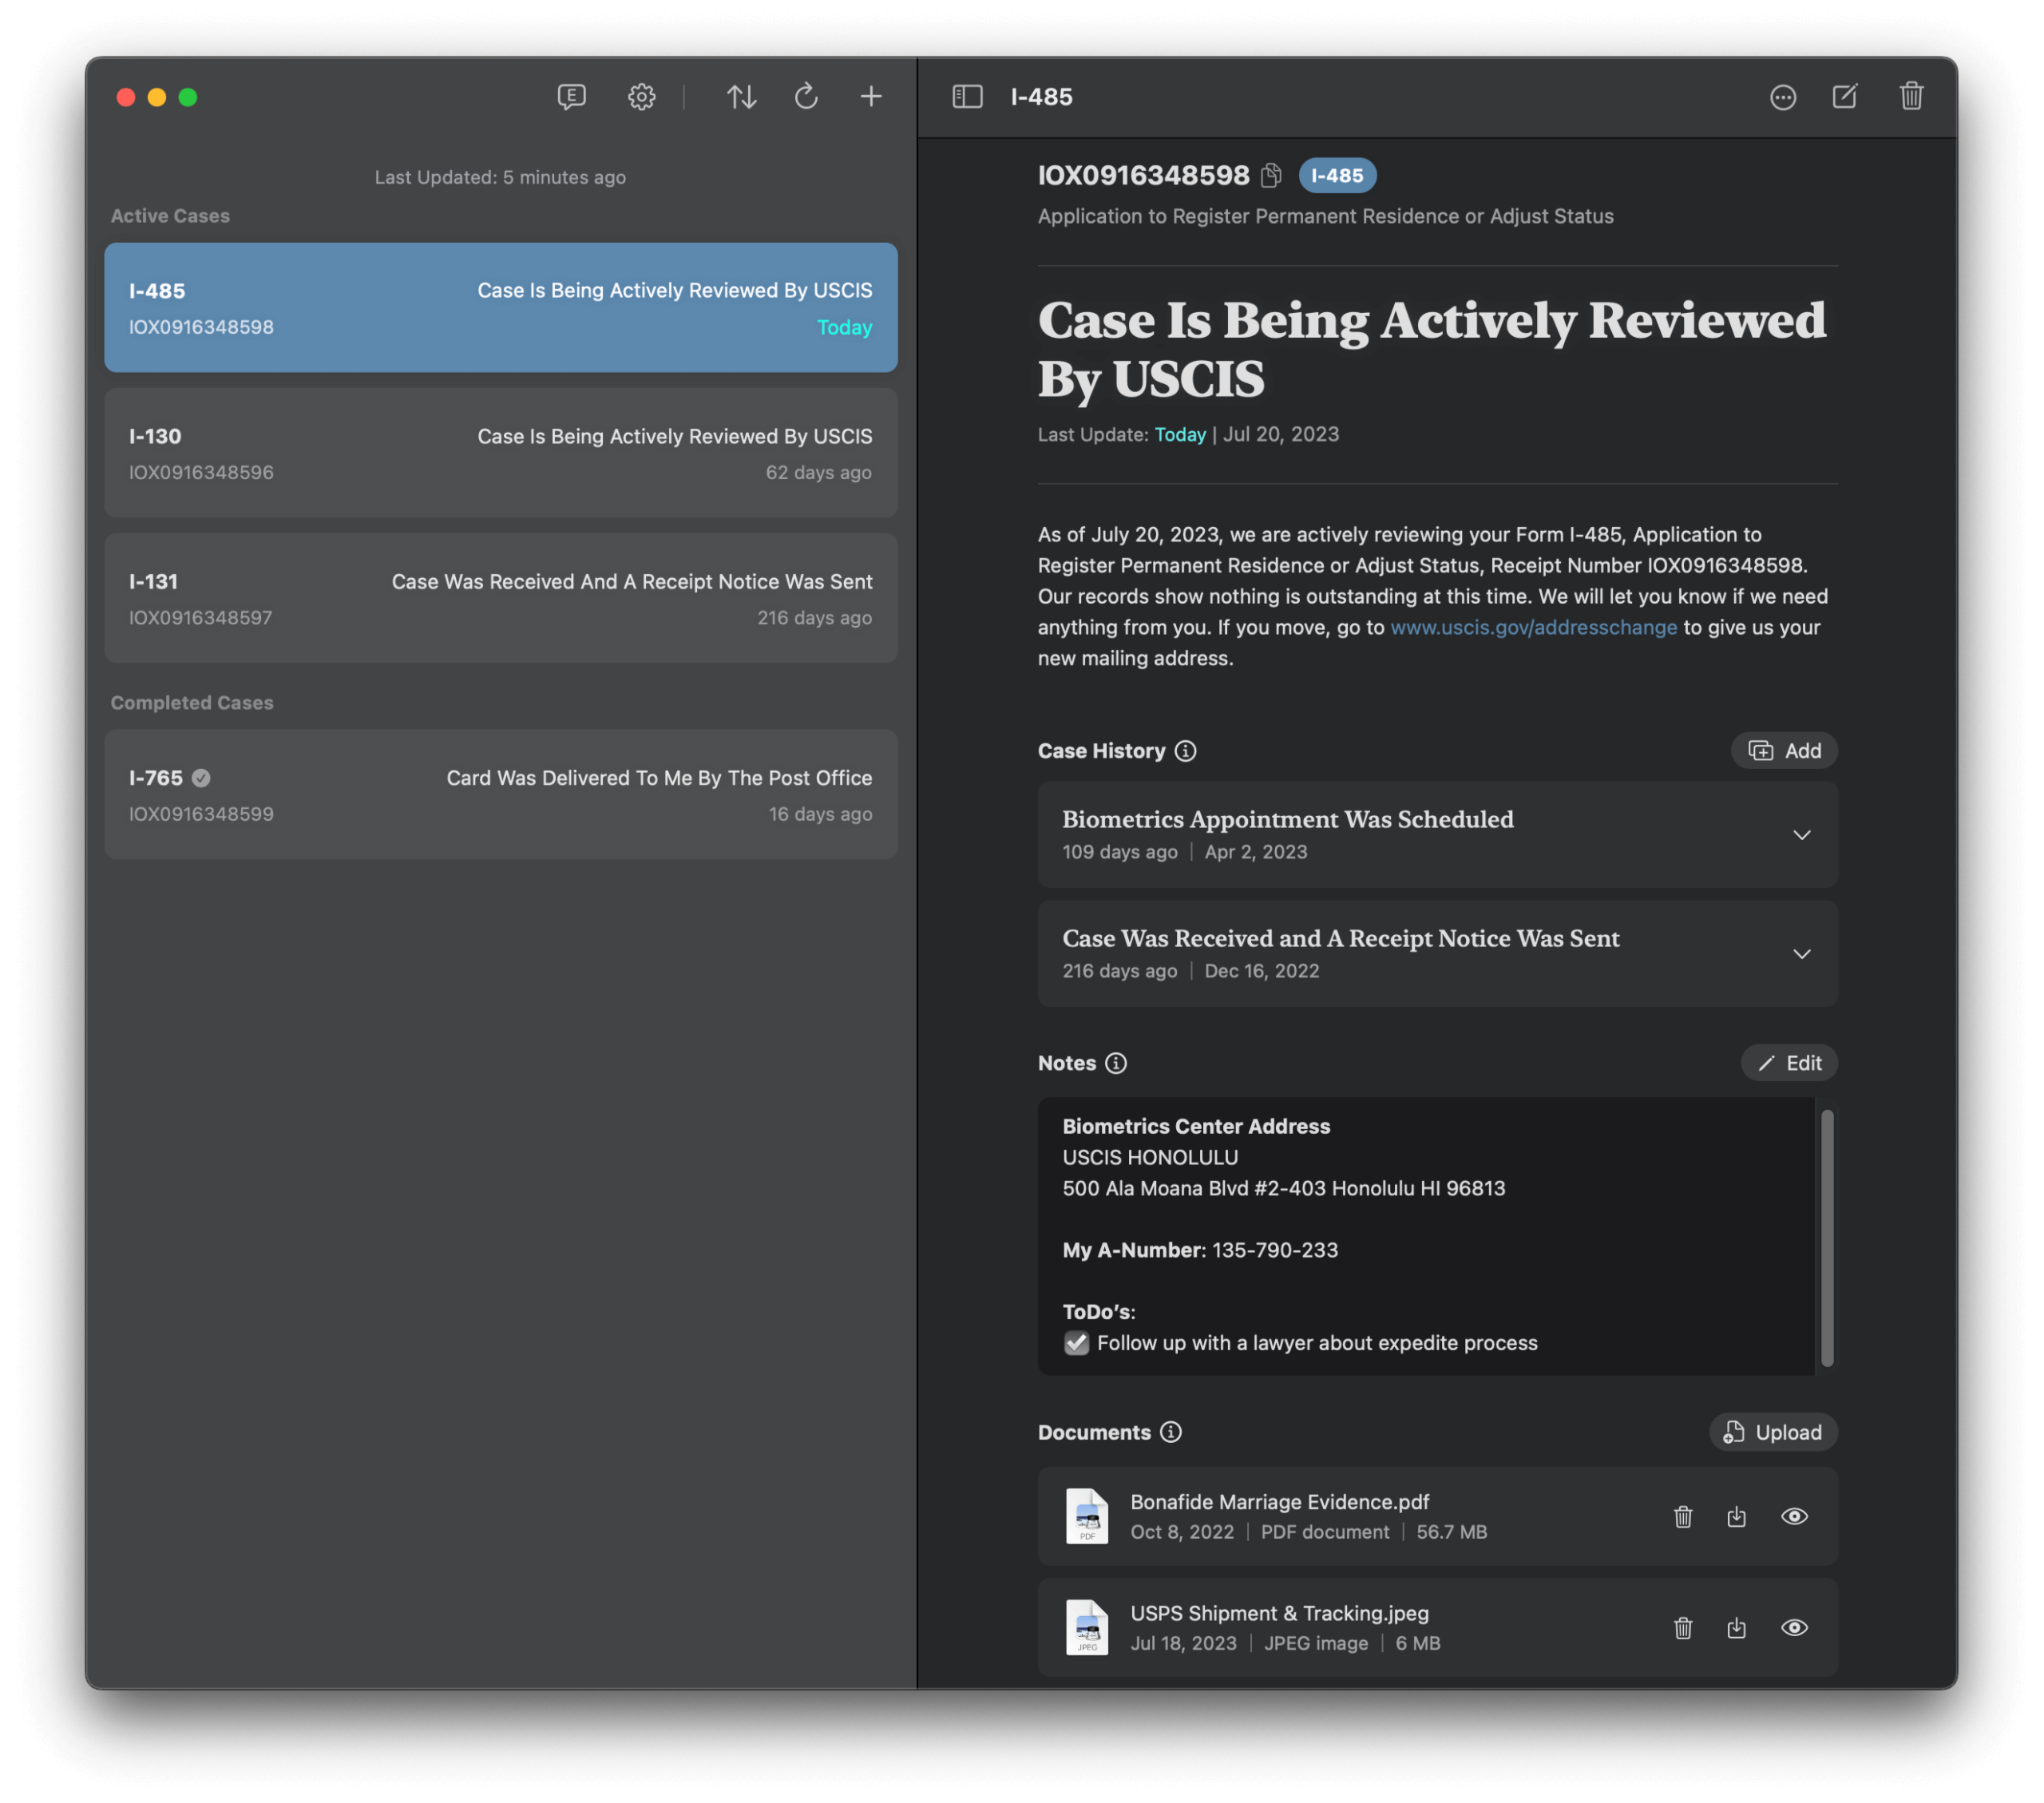This screenshot has height=1803, width=2044.
Task: Refresh all cases with the reload icon
Action: point(806,97)
